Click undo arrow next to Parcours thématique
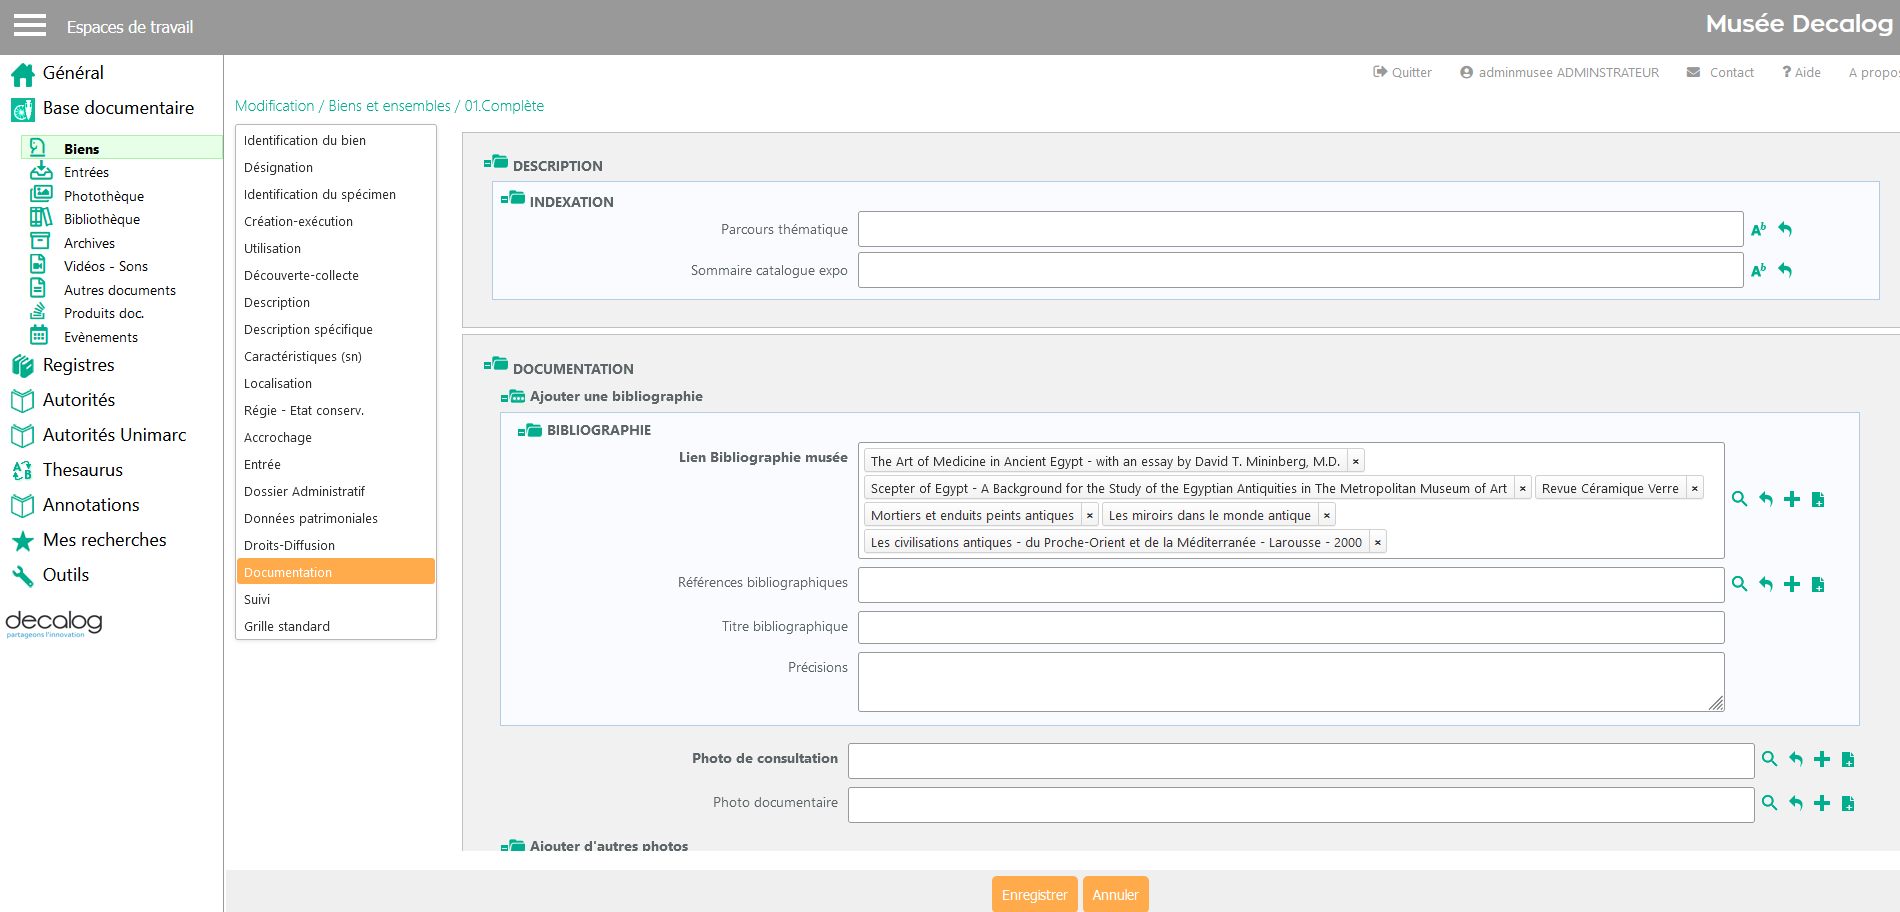The height and width of the screenshot is (912, 1900). pyautogui.click(x=1785, y=229)
